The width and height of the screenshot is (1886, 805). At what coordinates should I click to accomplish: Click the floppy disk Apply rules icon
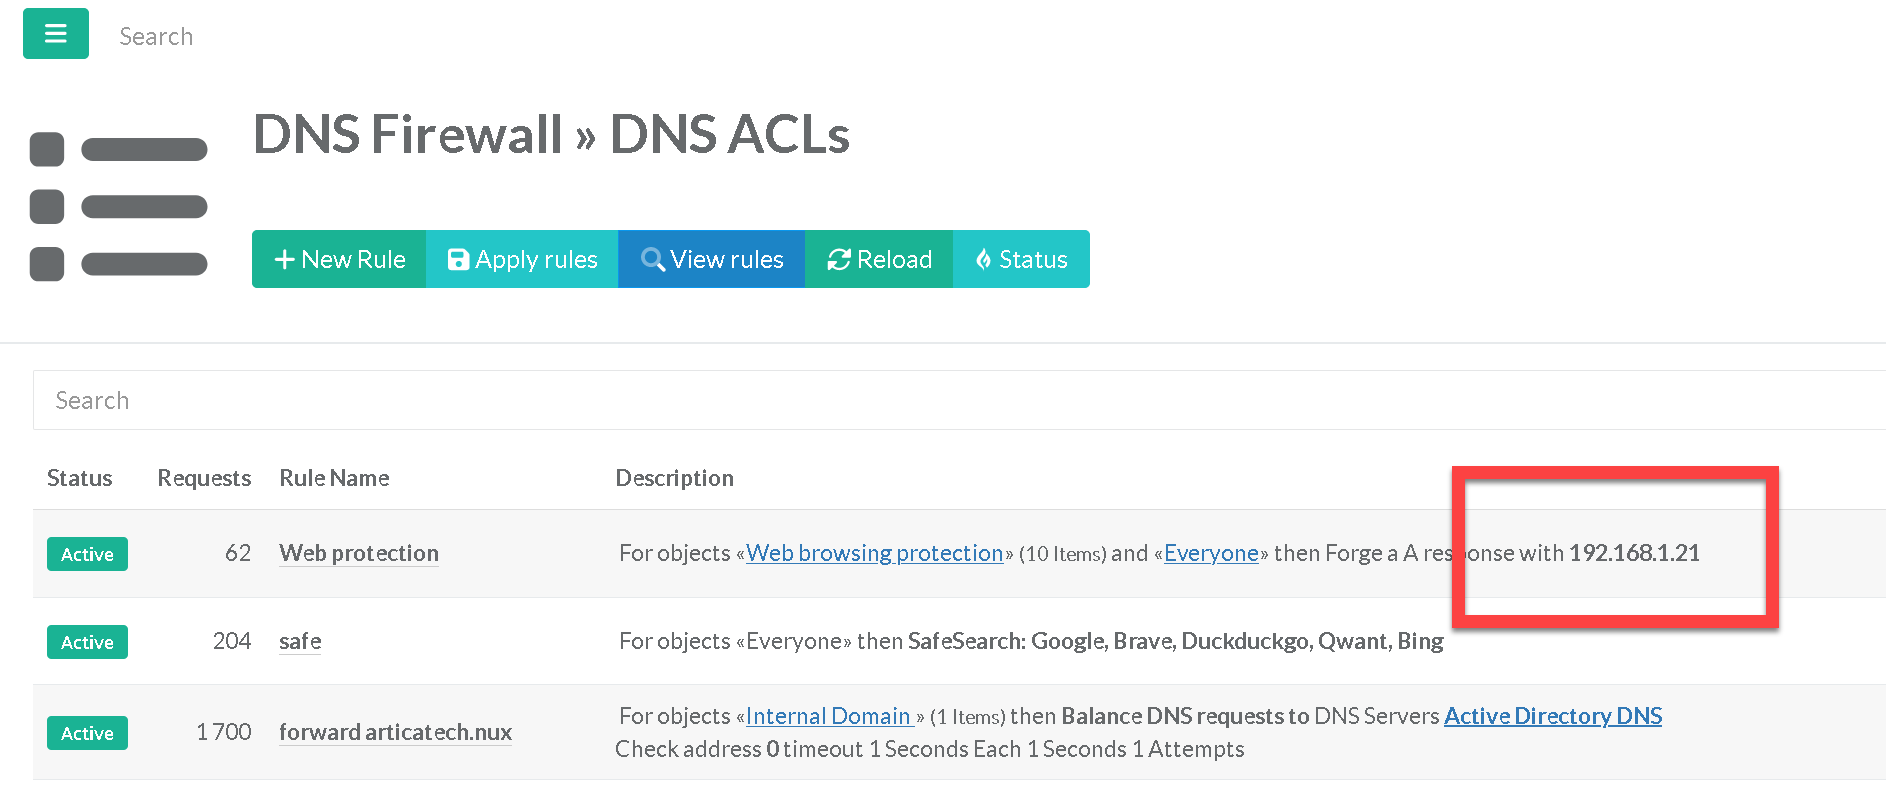(x=458, y=260)
